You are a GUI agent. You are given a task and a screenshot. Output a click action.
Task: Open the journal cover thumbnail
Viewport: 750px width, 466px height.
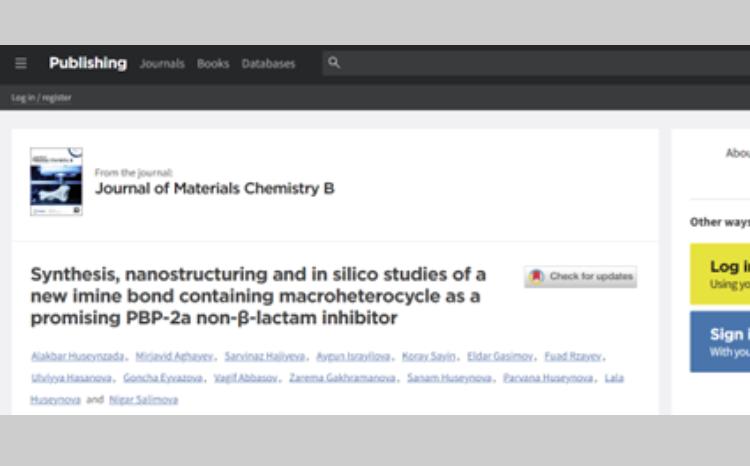[x=56, y=181]
